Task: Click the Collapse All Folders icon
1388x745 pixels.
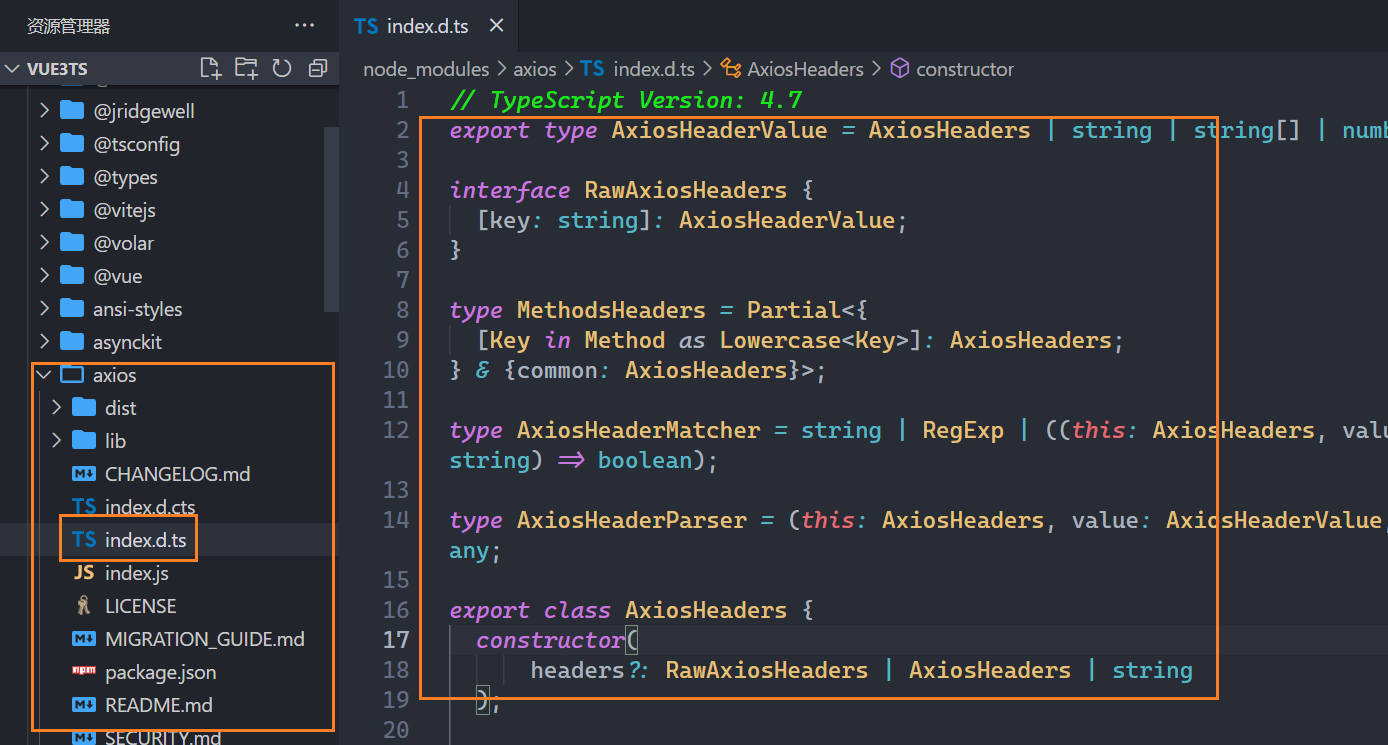Action: [318, 68]
